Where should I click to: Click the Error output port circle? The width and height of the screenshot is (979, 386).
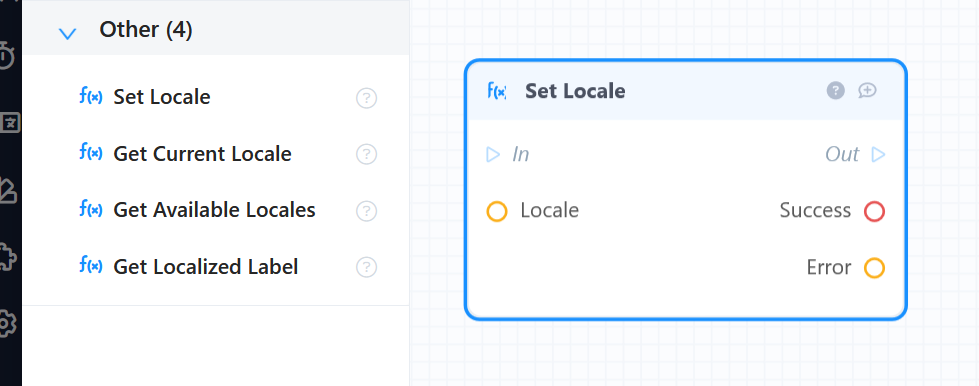click(x=874, y=268)
